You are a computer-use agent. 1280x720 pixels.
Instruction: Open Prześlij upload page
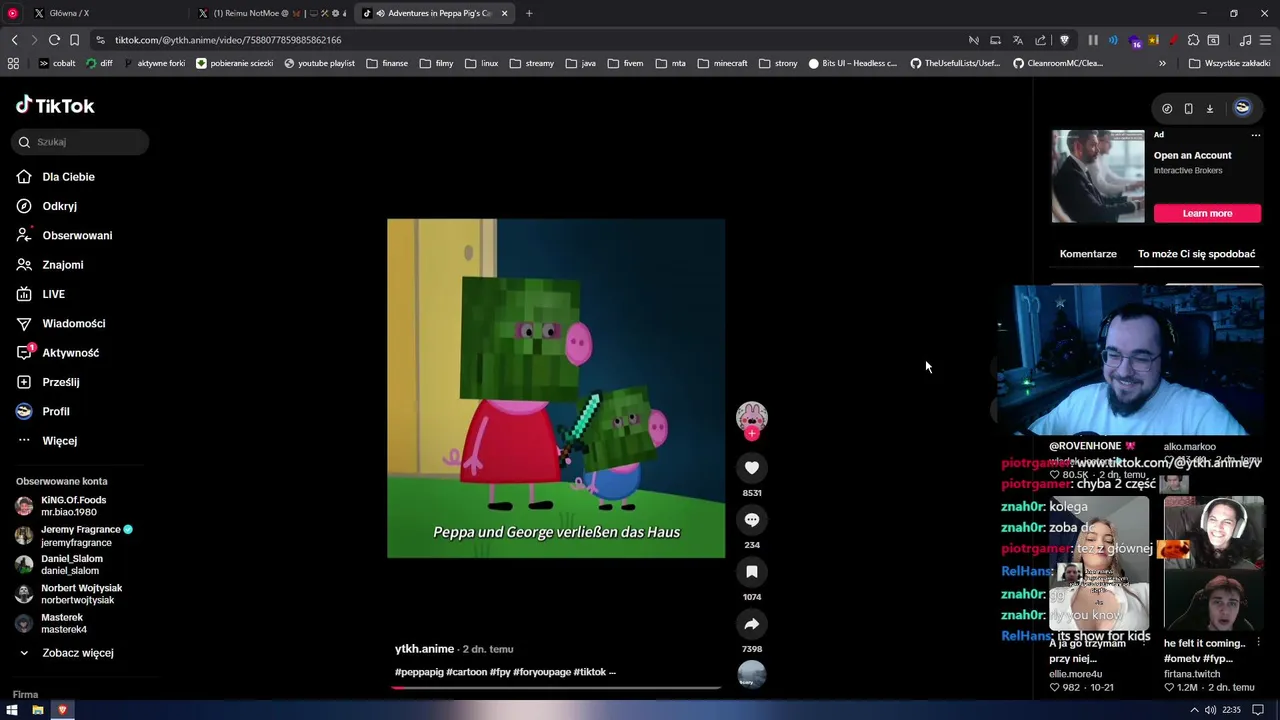48,382
